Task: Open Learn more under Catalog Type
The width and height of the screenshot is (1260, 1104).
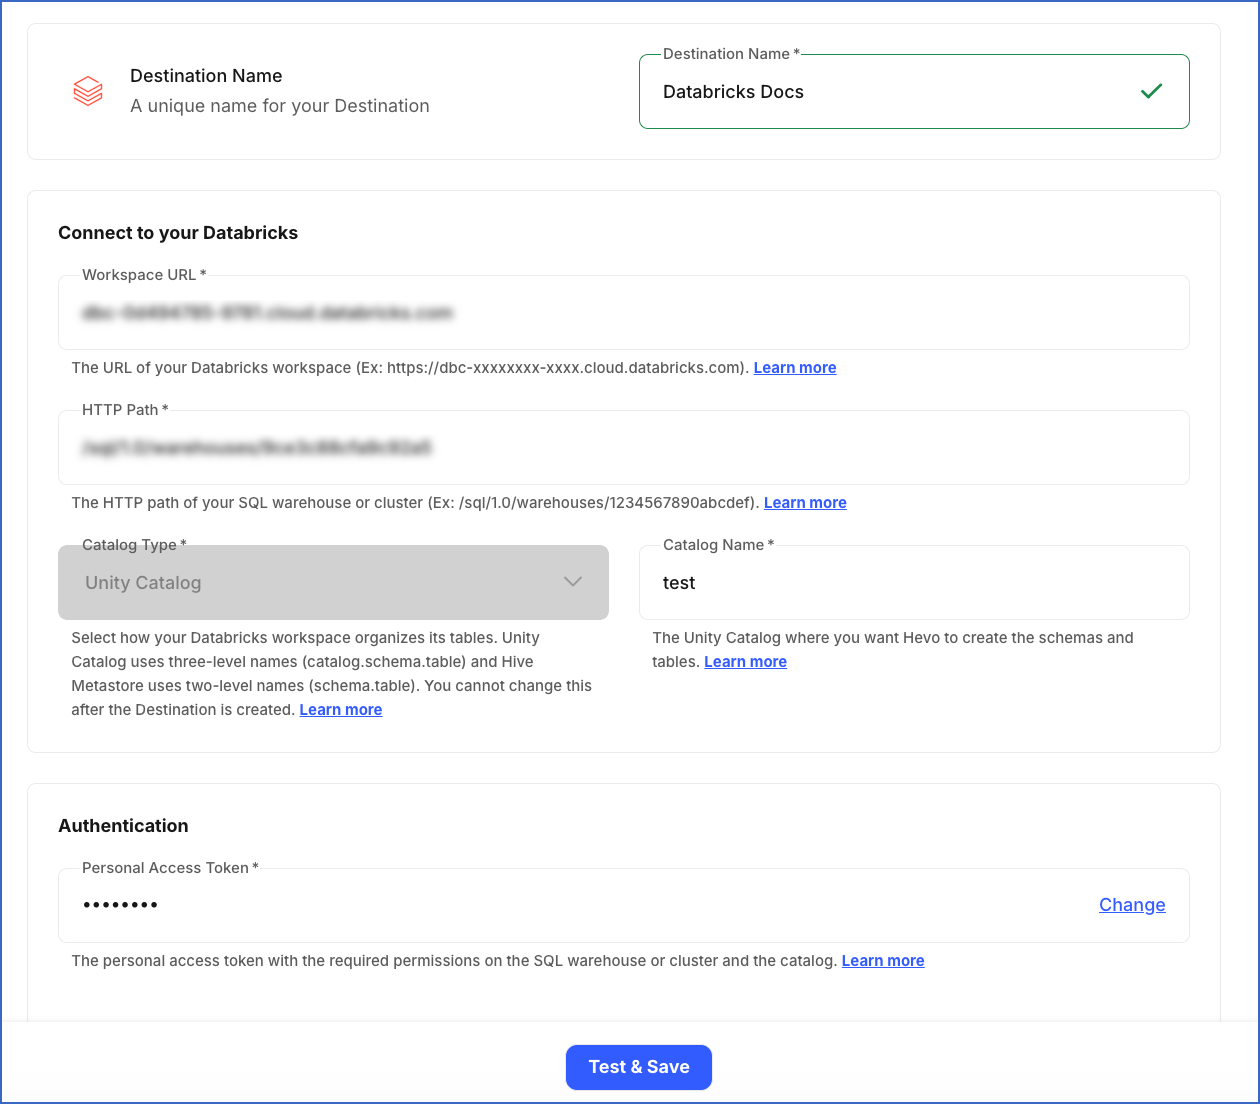Action: coord(341,710)
